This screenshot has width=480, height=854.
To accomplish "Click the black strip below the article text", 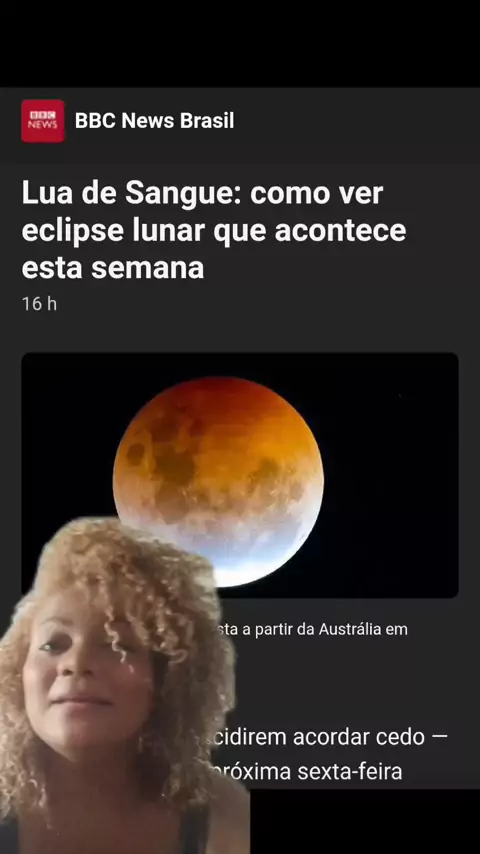I will tap(365, 821).
